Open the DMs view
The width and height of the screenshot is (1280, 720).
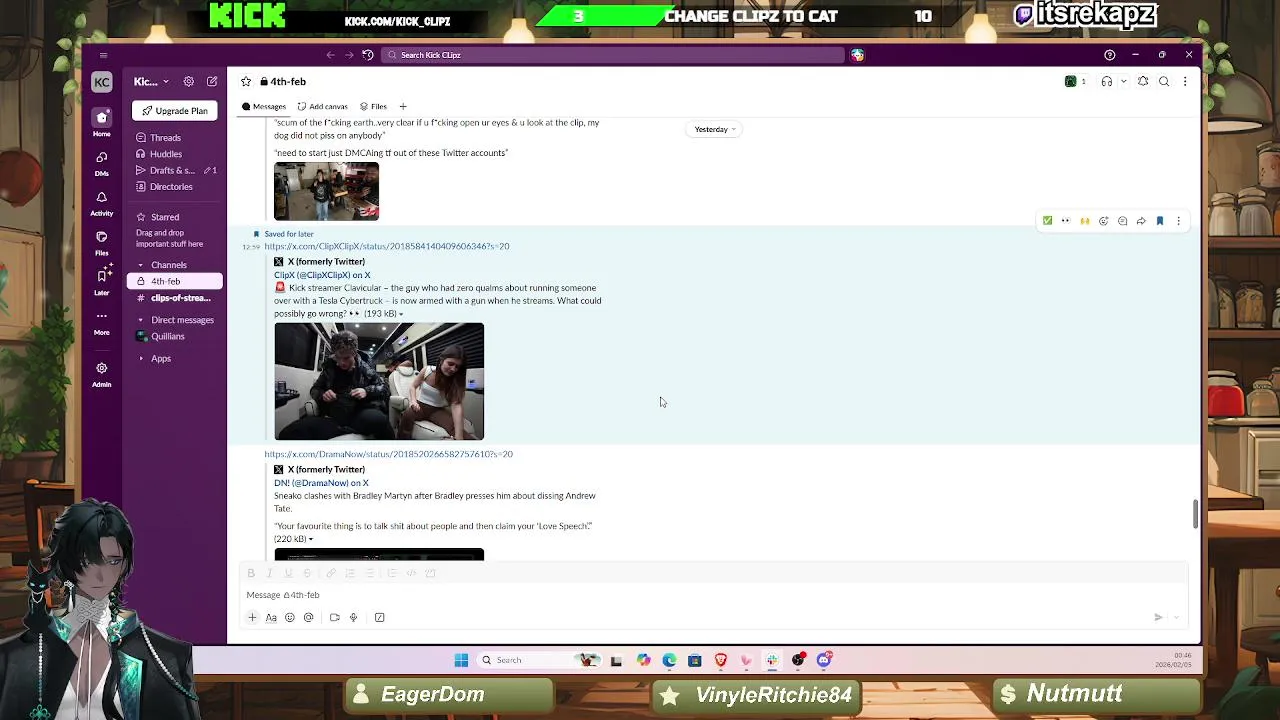tap(101, 162)
